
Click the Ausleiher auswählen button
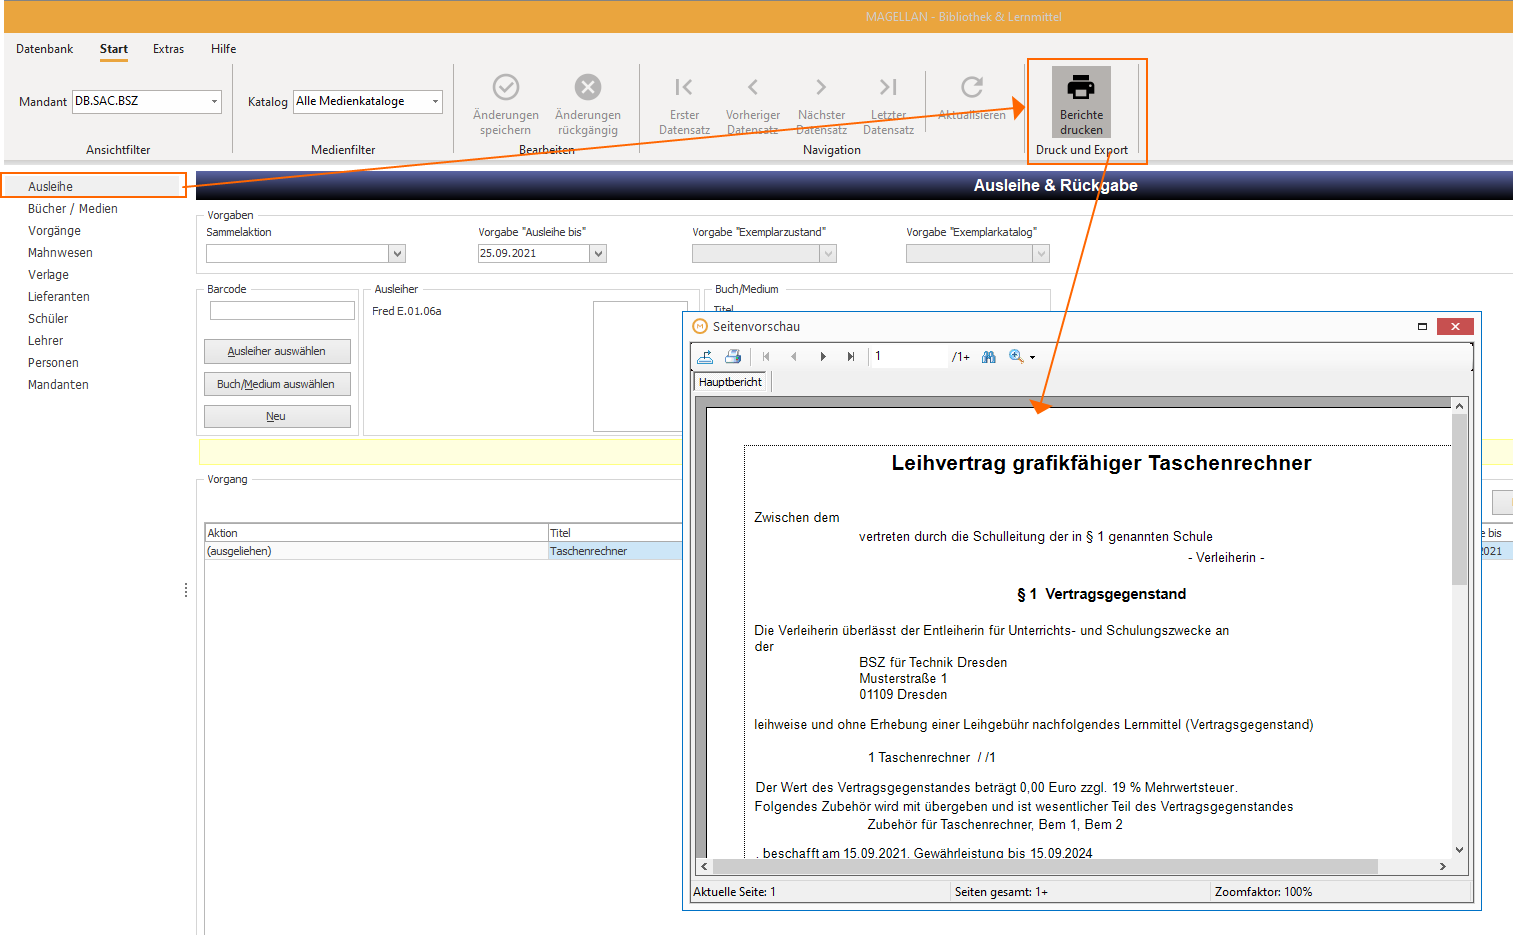point(277,351)
